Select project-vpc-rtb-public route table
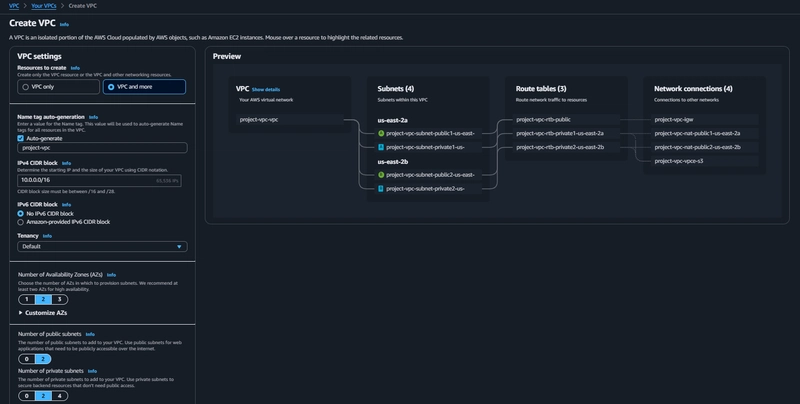The width and height of the screenshot is (800, 404). click(566, 120)
